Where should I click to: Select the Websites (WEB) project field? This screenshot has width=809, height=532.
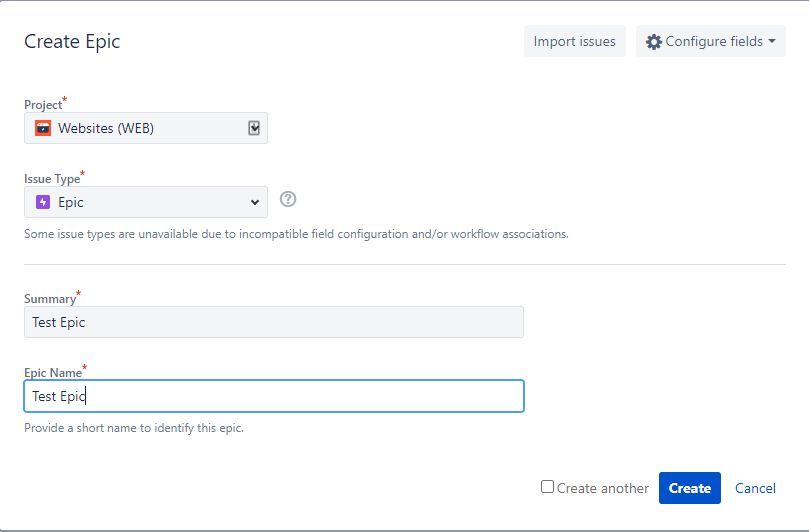(146, 128)
